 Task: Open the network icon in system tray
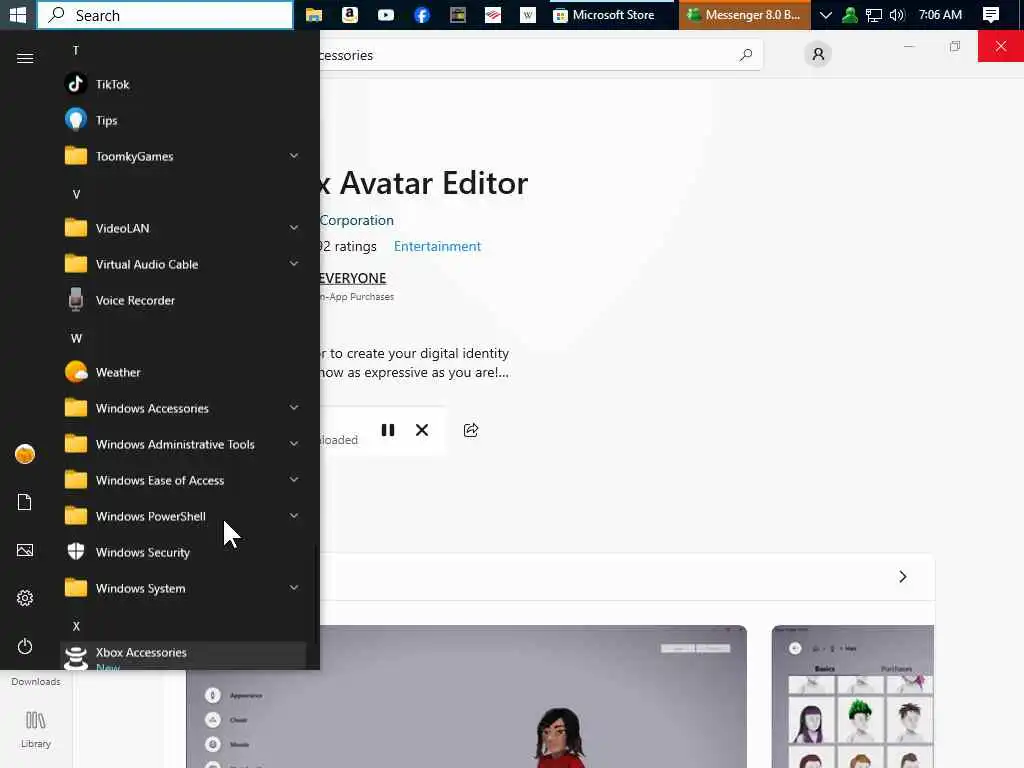[874, 14]
